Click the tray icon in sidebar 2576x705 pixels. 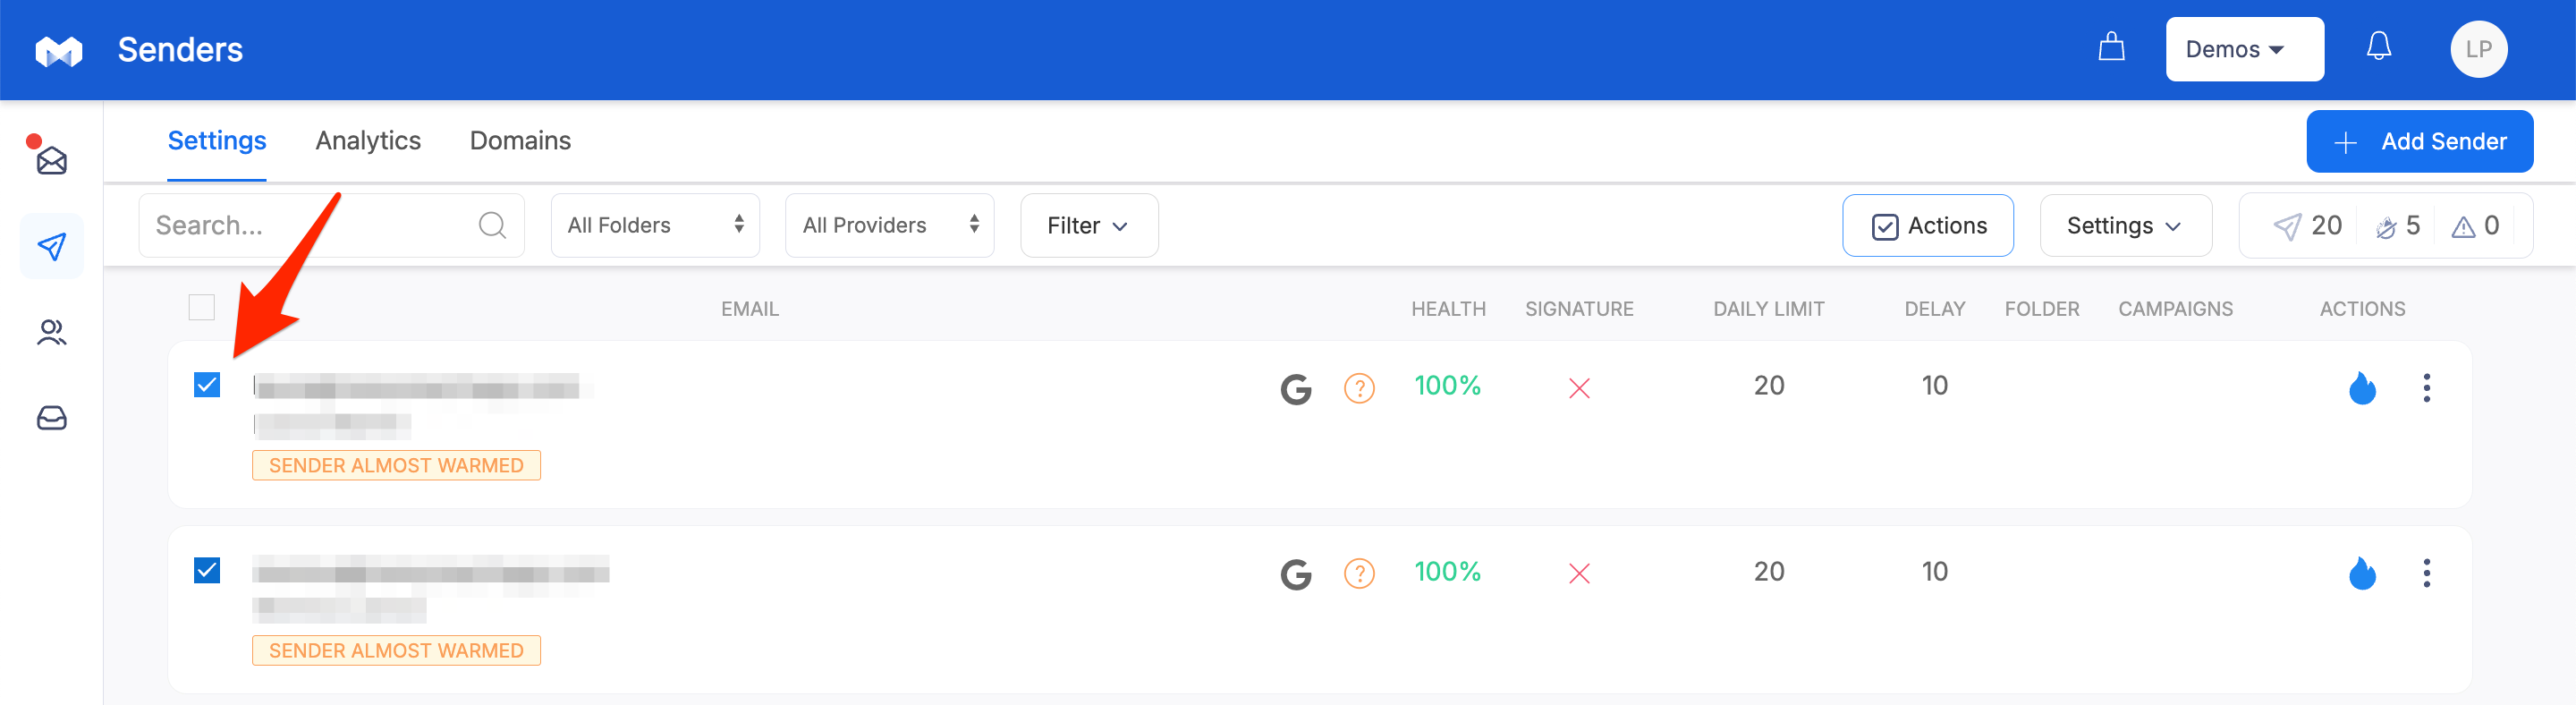51,418
